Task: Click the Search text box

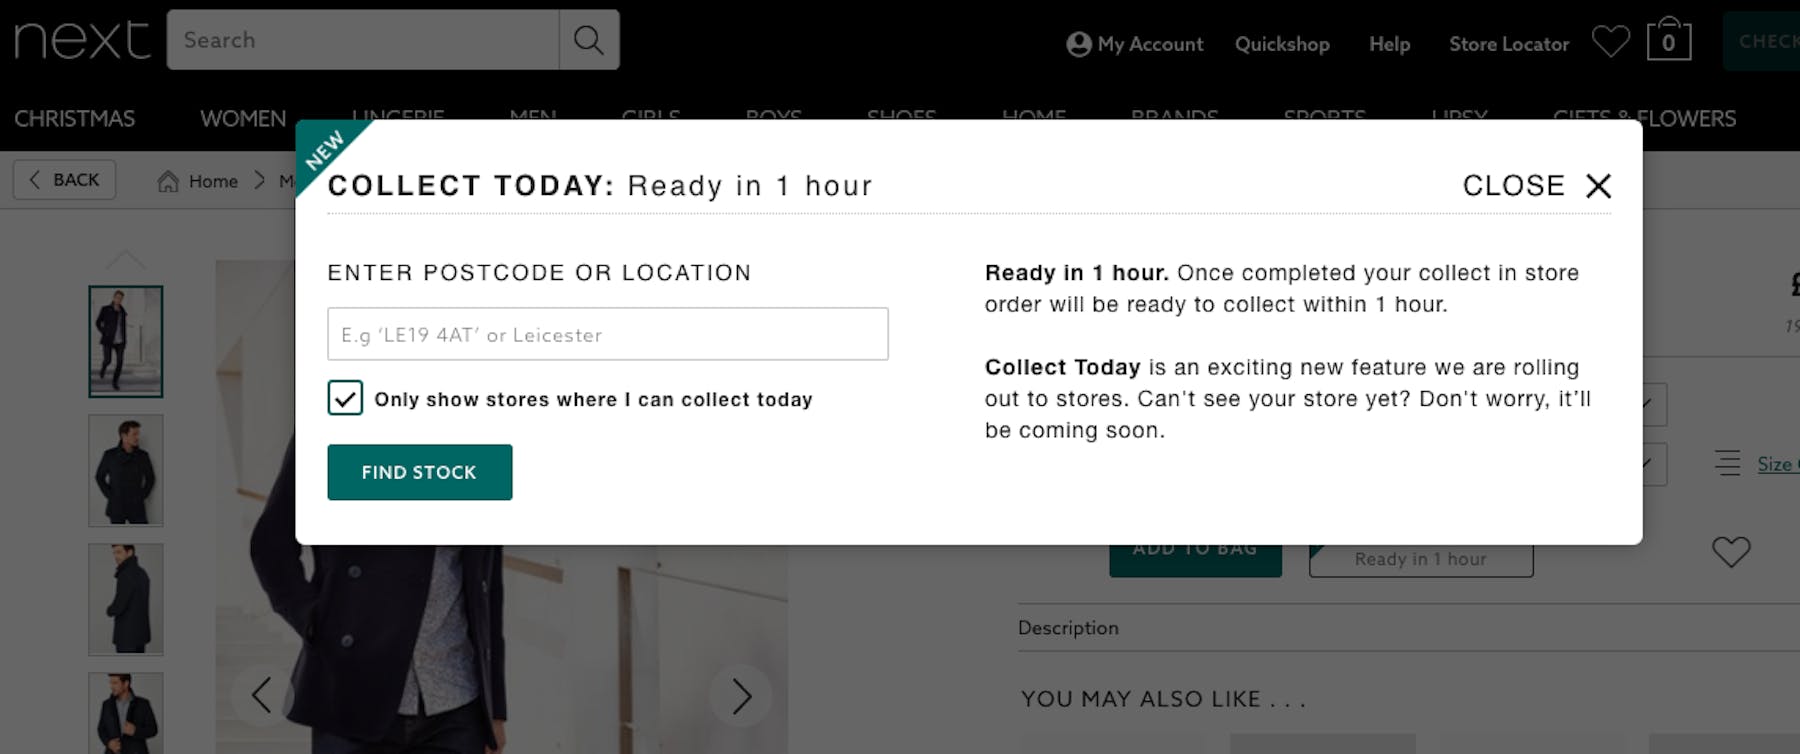Action: [363, 40]
